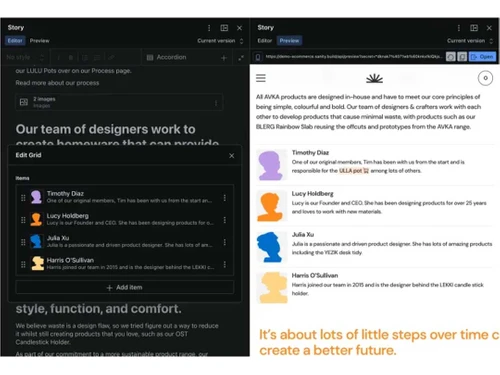This screenshot has height=375, width=500.
Task: Open the left Story pane's three-dot menu
Action: [x=209, y=28]
